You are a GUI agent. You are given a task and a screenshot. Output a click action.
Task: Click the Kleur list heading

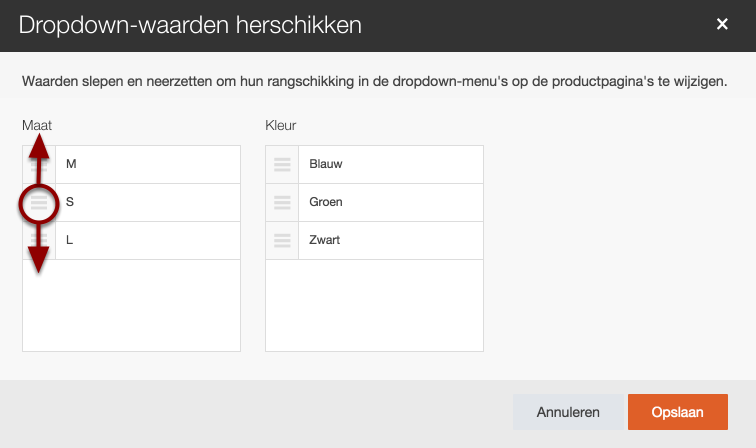pyautogui.click(x=280, y=125)
